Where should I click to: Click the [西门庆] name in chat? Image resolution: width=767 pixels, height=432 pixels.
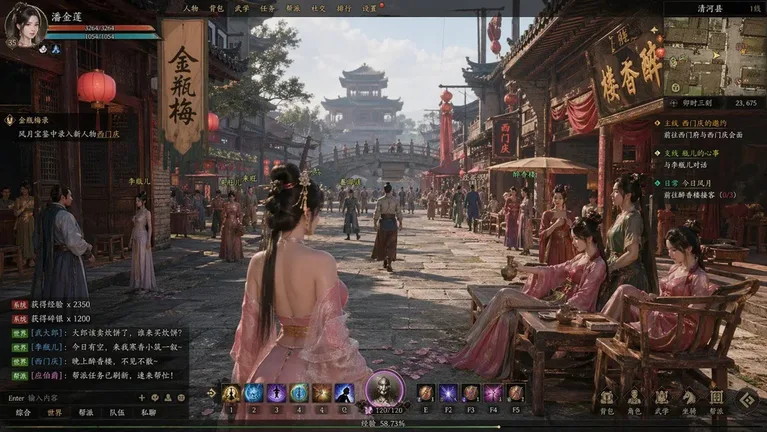(47, 361)
